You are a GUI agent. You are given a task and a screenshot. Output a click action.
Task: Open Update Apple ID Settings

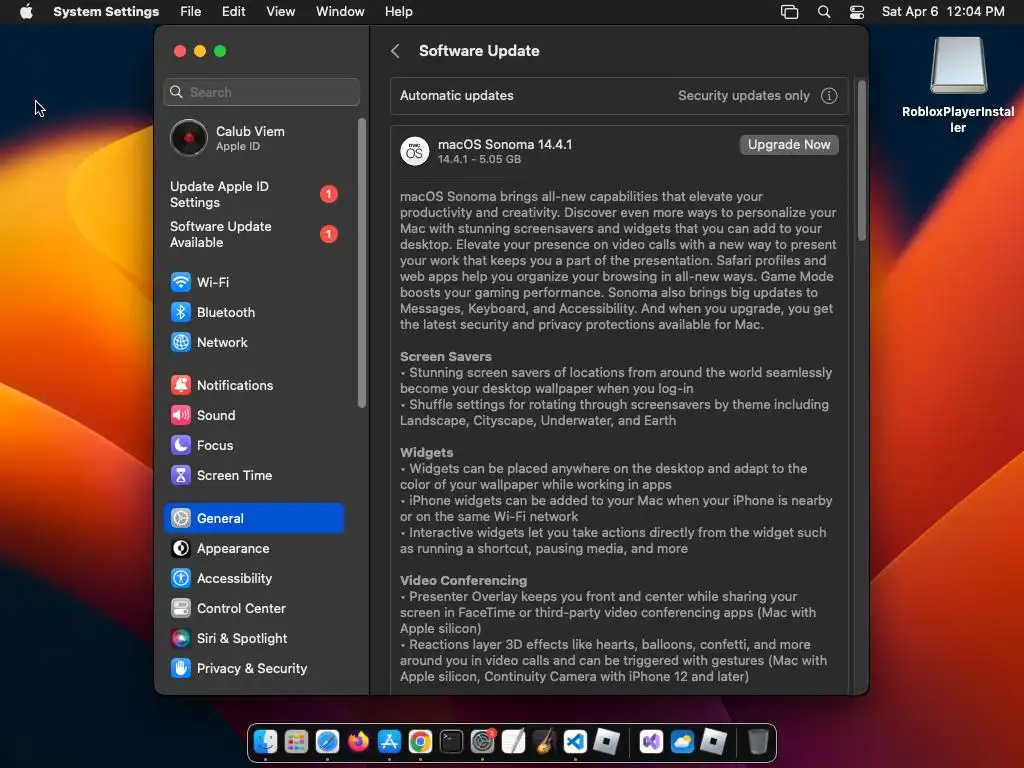point(253,194)
